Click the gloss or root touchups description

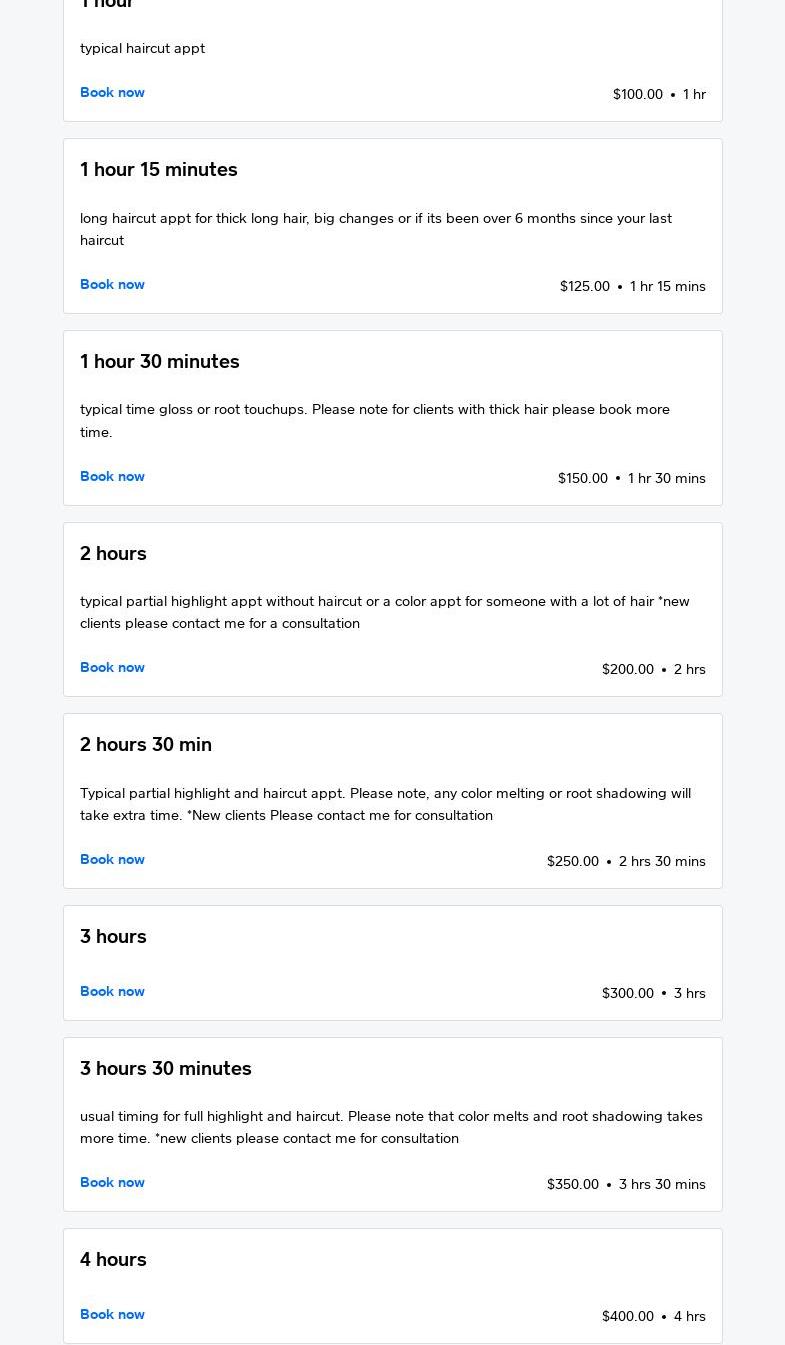click(x=375, y=421)
